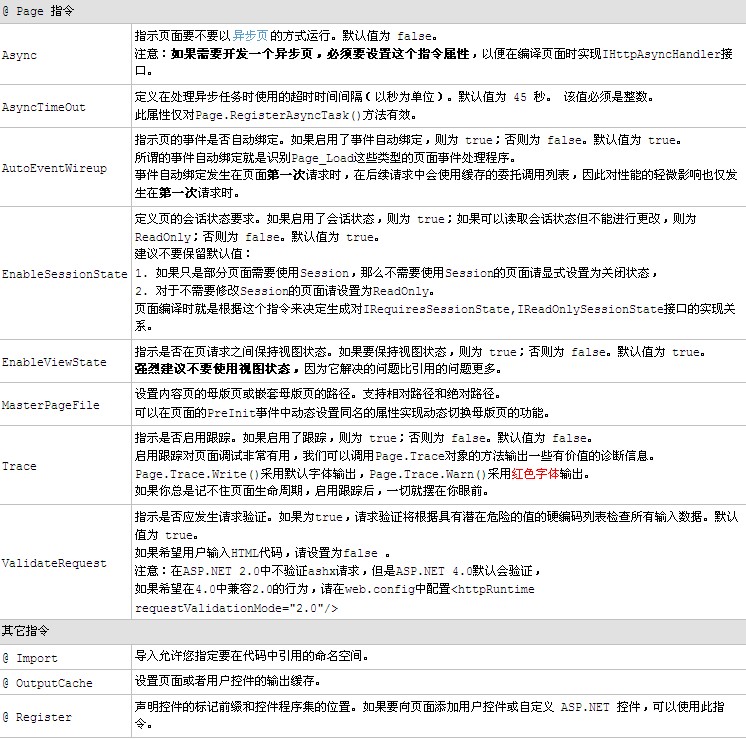This screenshot has width=746, height=739.
Task: Select the @ Import directive cell
Action: [x=30, y=658]
